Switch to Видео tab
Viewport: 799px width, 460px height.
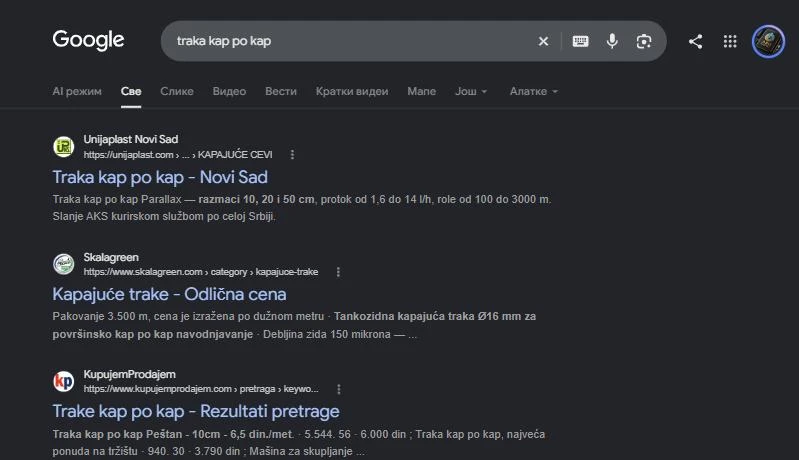click(x=229, y=91)
